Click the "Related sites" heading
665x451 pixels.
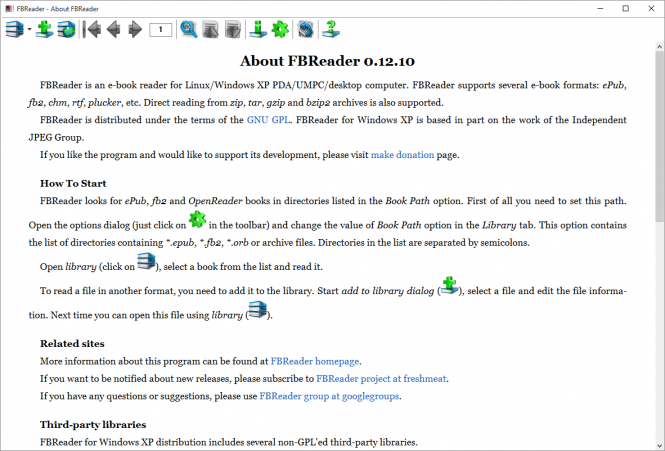(72, 344)
